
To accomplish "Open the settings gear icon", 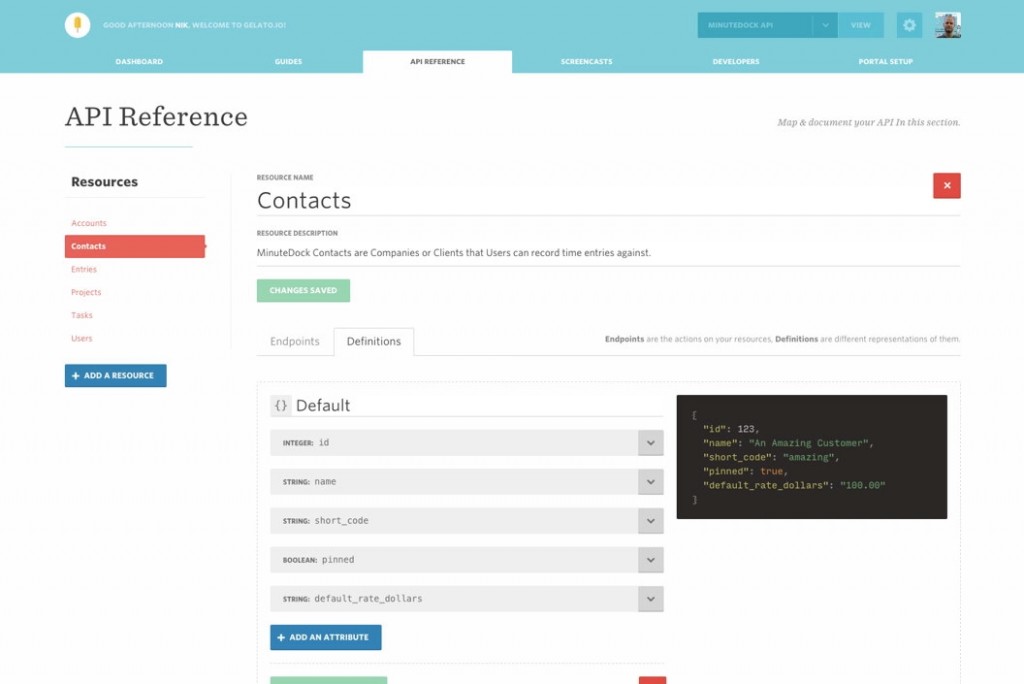I will tap(909, 25).
